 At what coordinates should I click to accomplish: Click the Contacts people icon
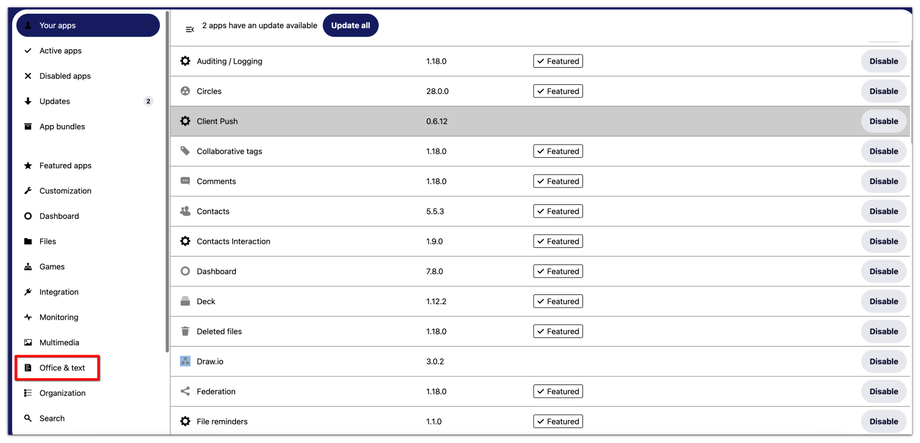(185, 211)
